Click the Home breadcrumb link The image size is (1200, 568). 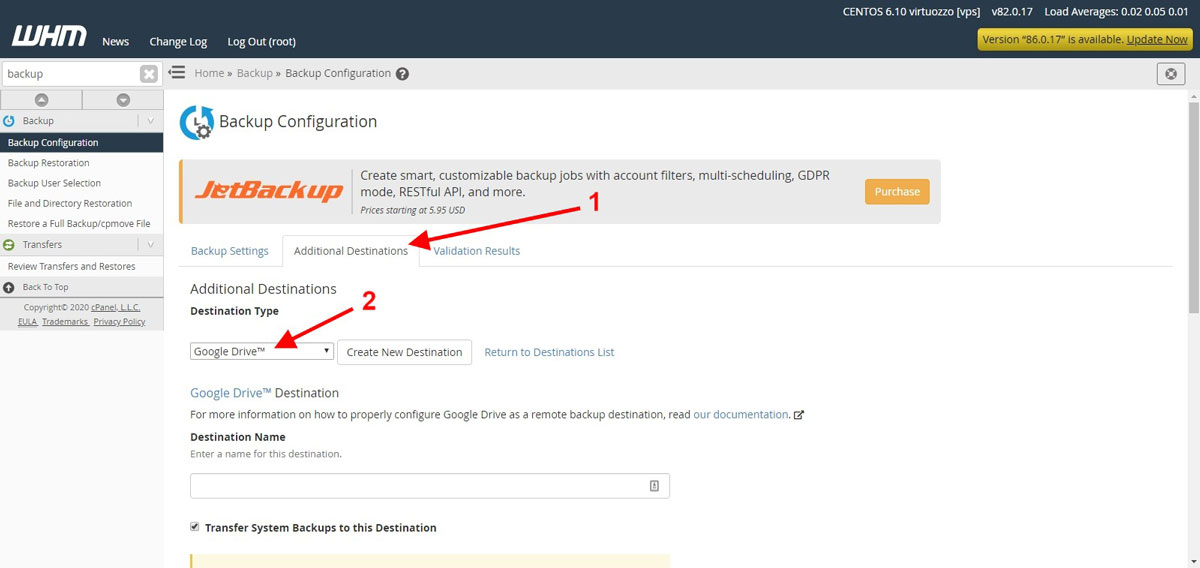tap(209, 73)
